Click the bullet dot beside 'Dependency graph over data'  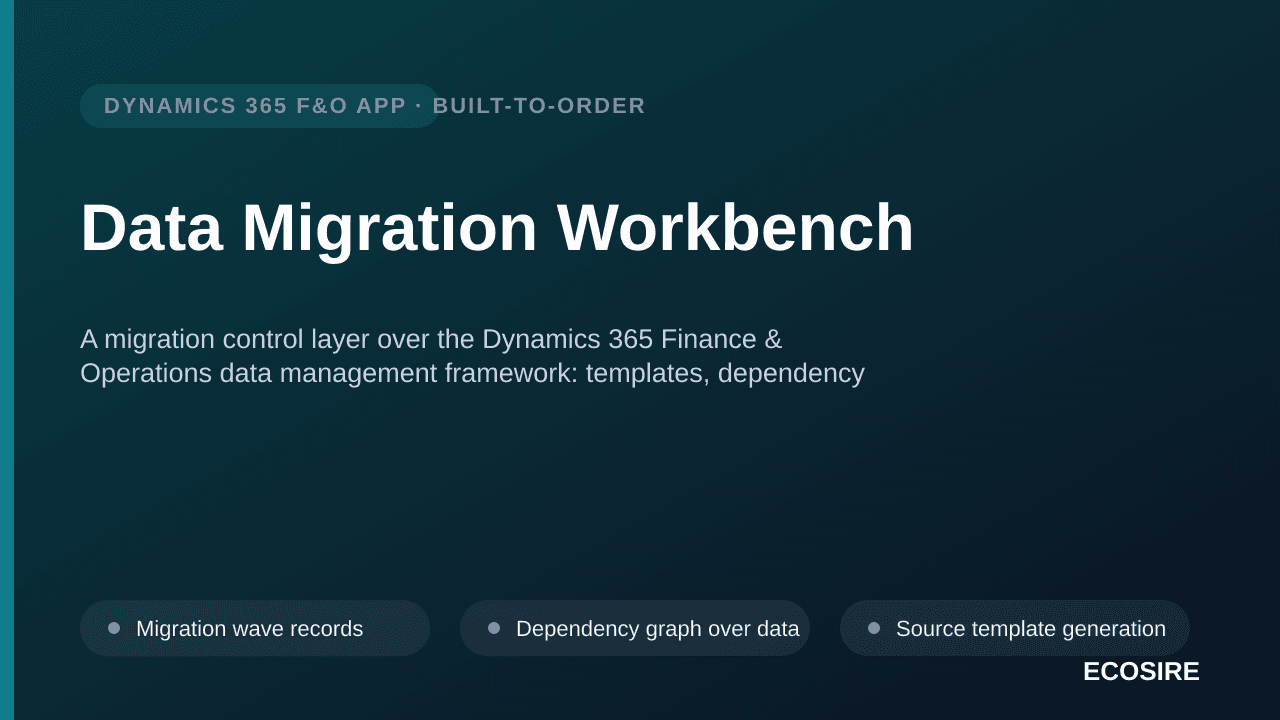(494, 628)
